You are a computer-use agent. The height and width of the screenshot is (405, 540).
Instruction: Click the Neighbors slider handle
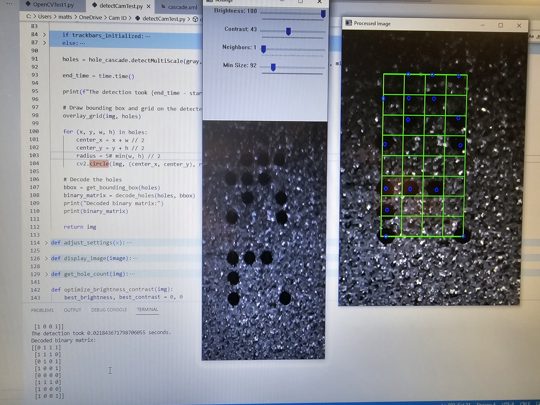[x=263, y=49]
